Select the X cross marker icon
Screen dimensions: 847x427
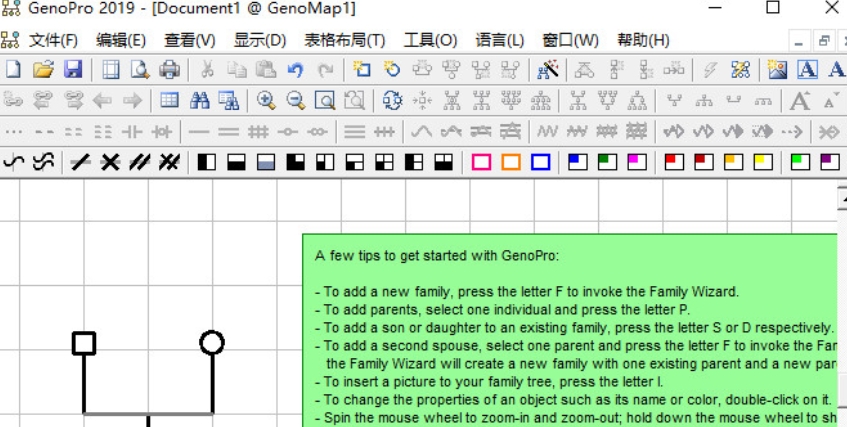tap(110, 162)
